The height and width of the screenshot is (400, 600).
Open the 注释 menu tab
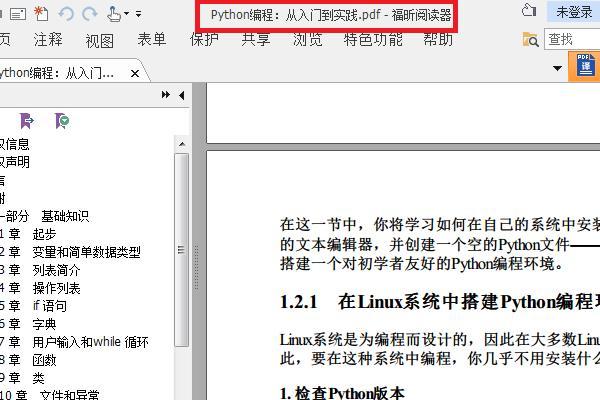click(x=48, y=39)
